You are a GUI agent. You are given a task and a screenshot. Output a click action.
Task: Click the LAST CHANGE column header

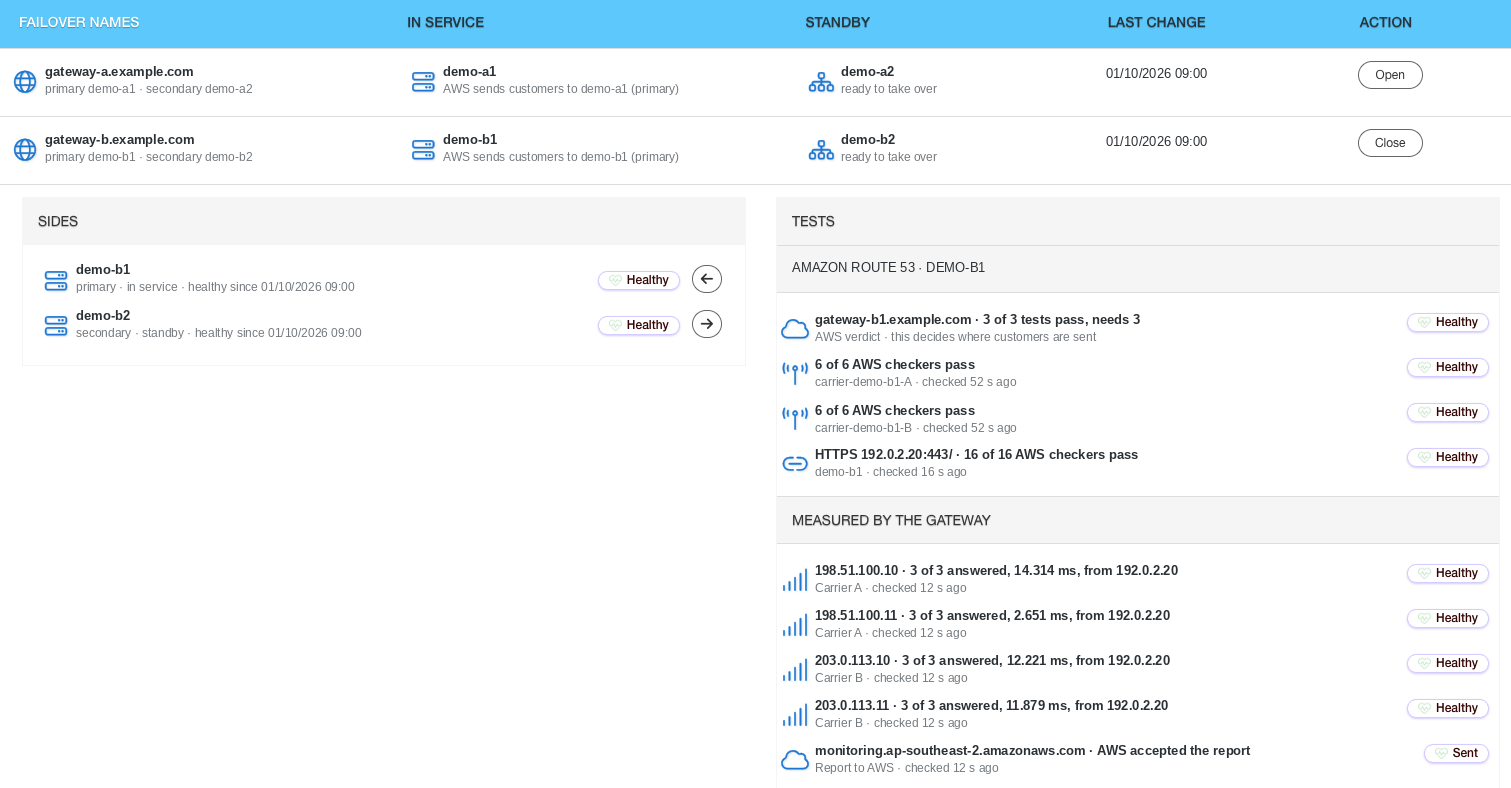tap(1156, 22)
